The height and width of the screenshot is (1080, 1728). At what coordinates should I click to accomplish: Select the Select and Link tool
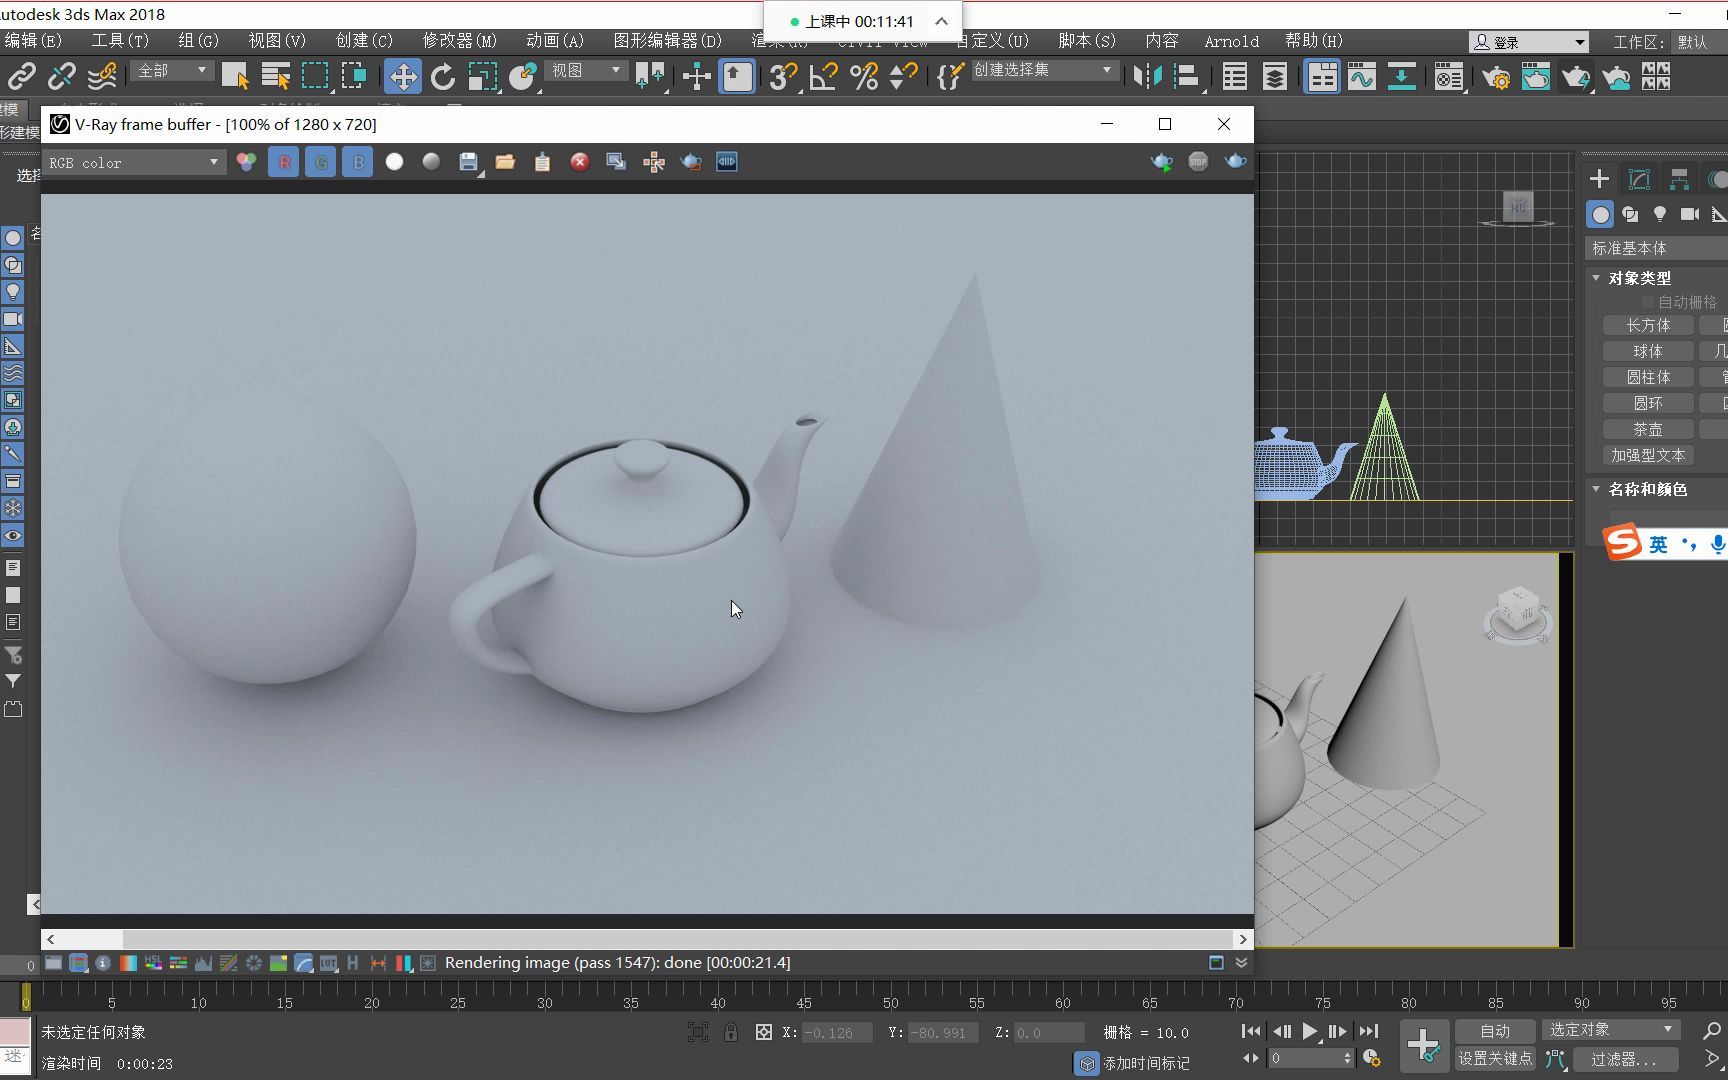(21, 76)
